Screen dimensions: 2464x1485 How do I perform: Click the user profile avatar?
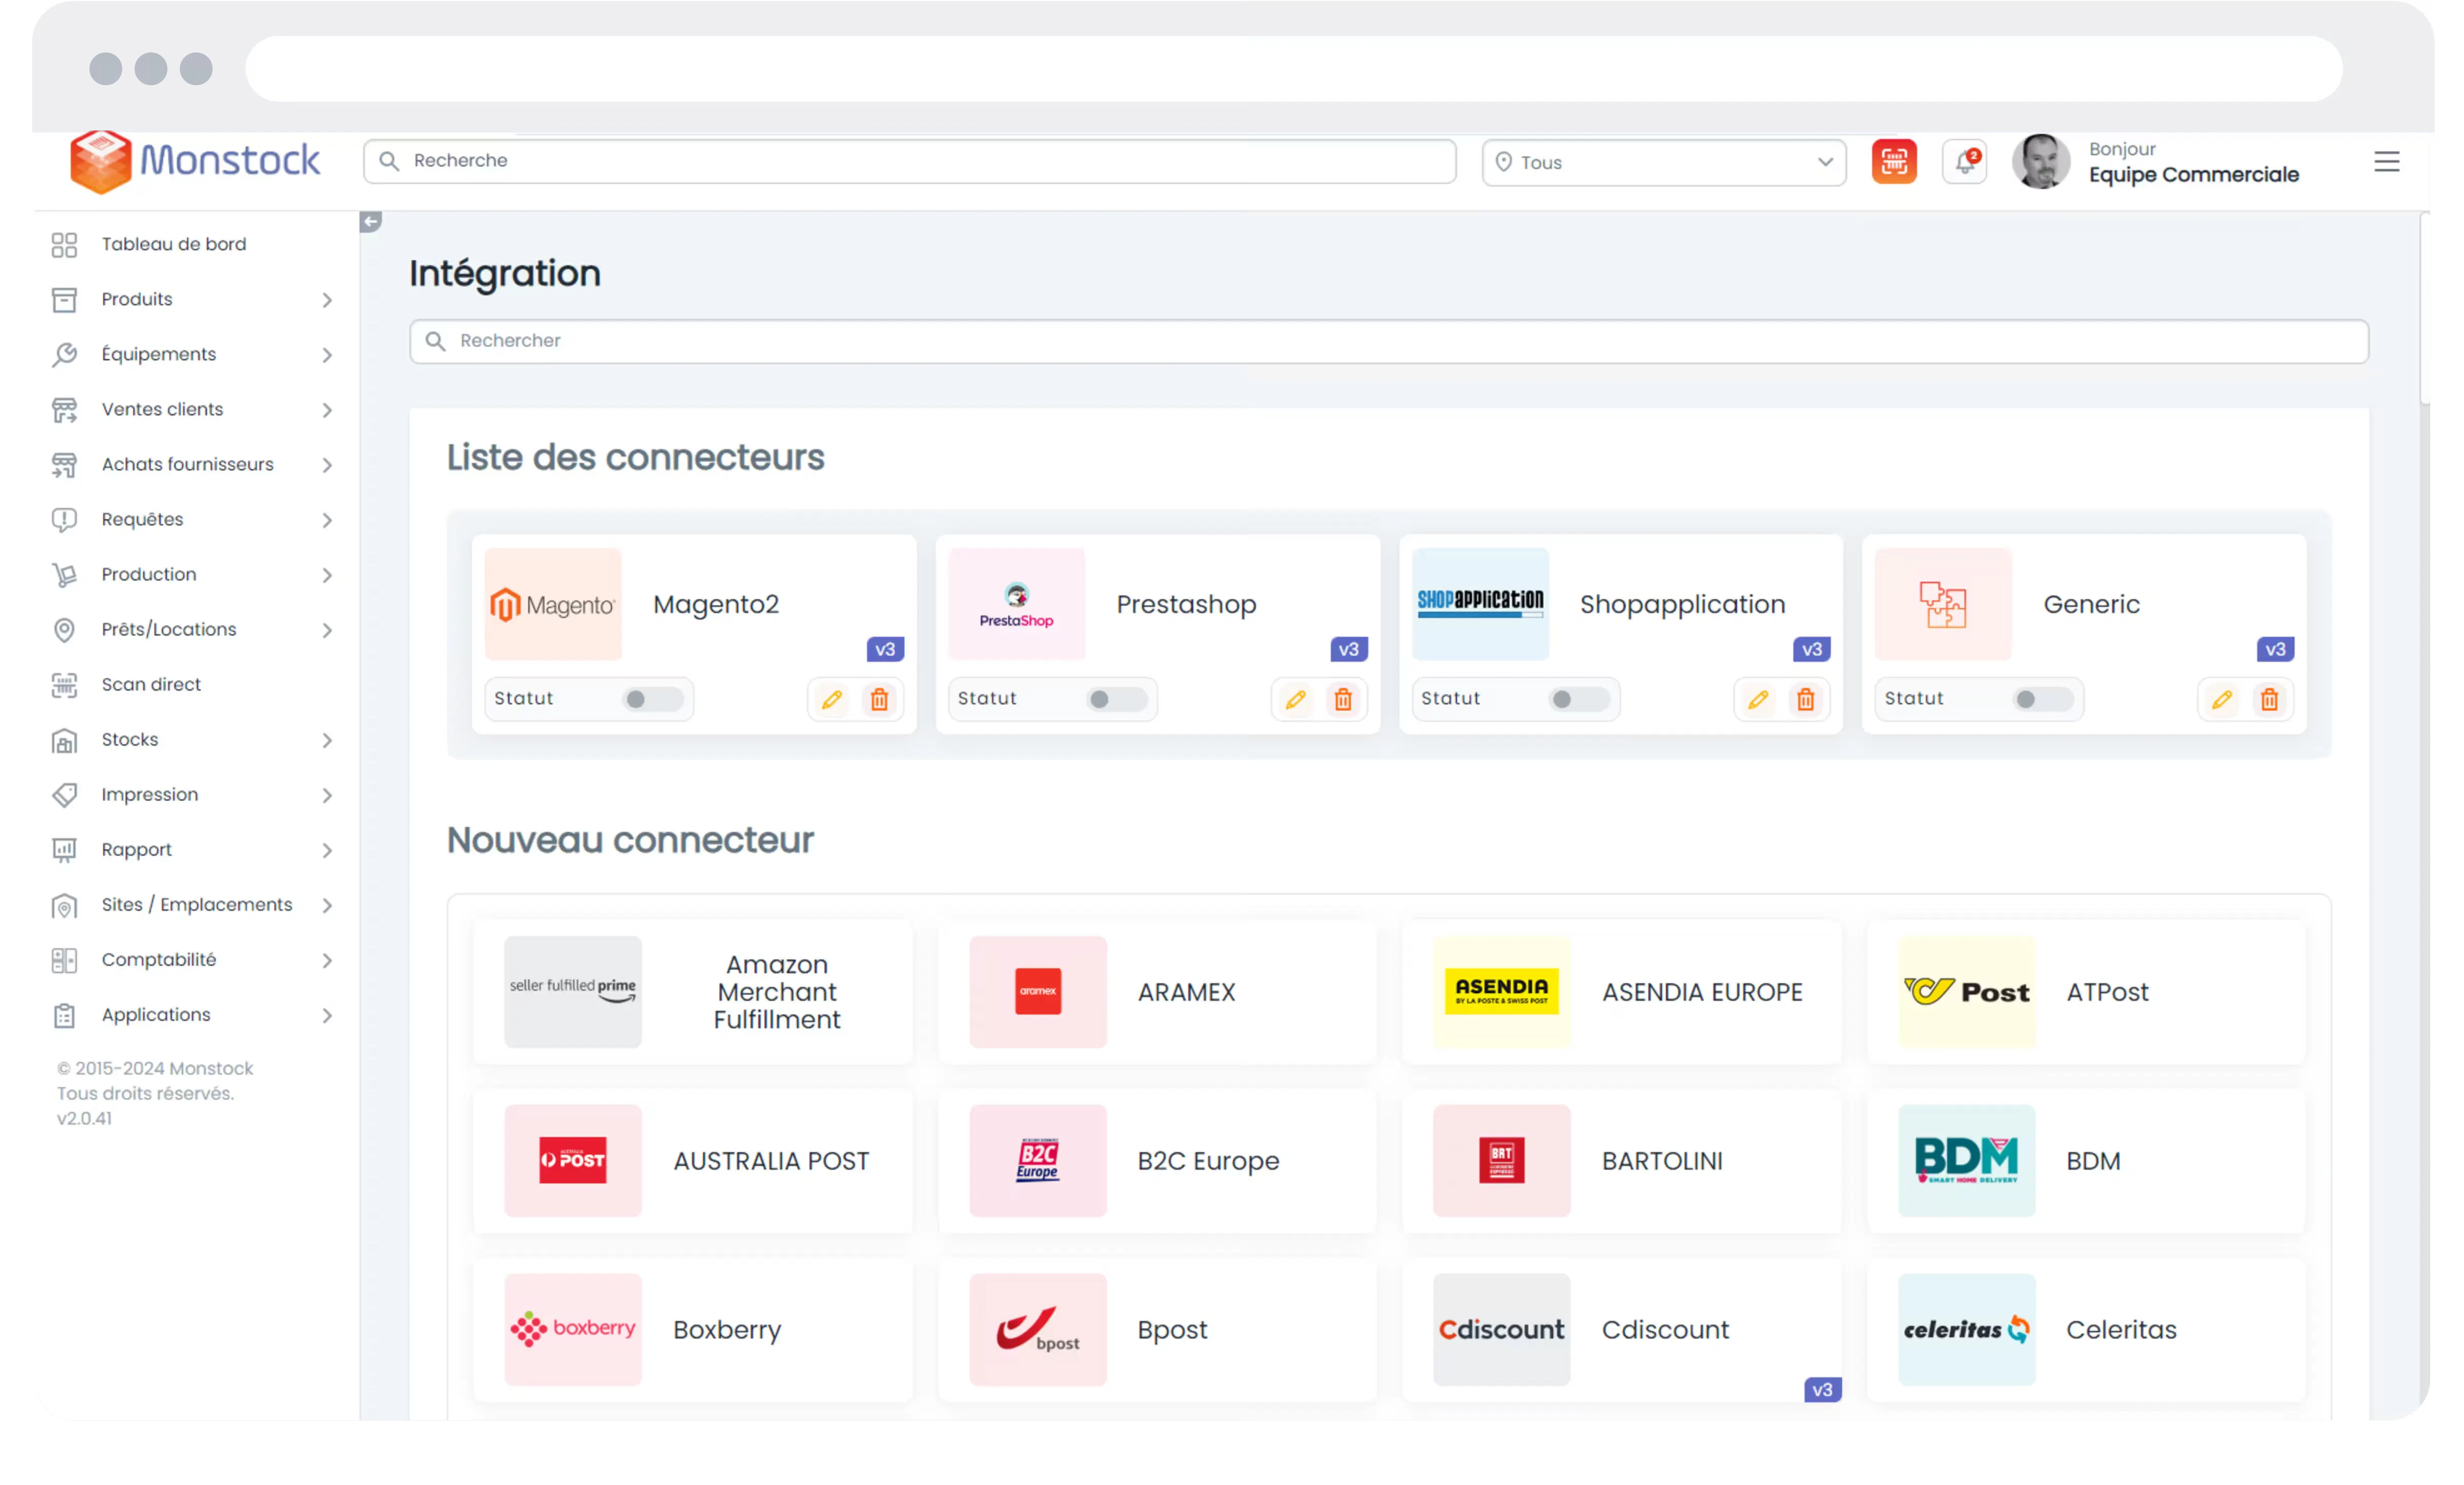click(2040, 161)
